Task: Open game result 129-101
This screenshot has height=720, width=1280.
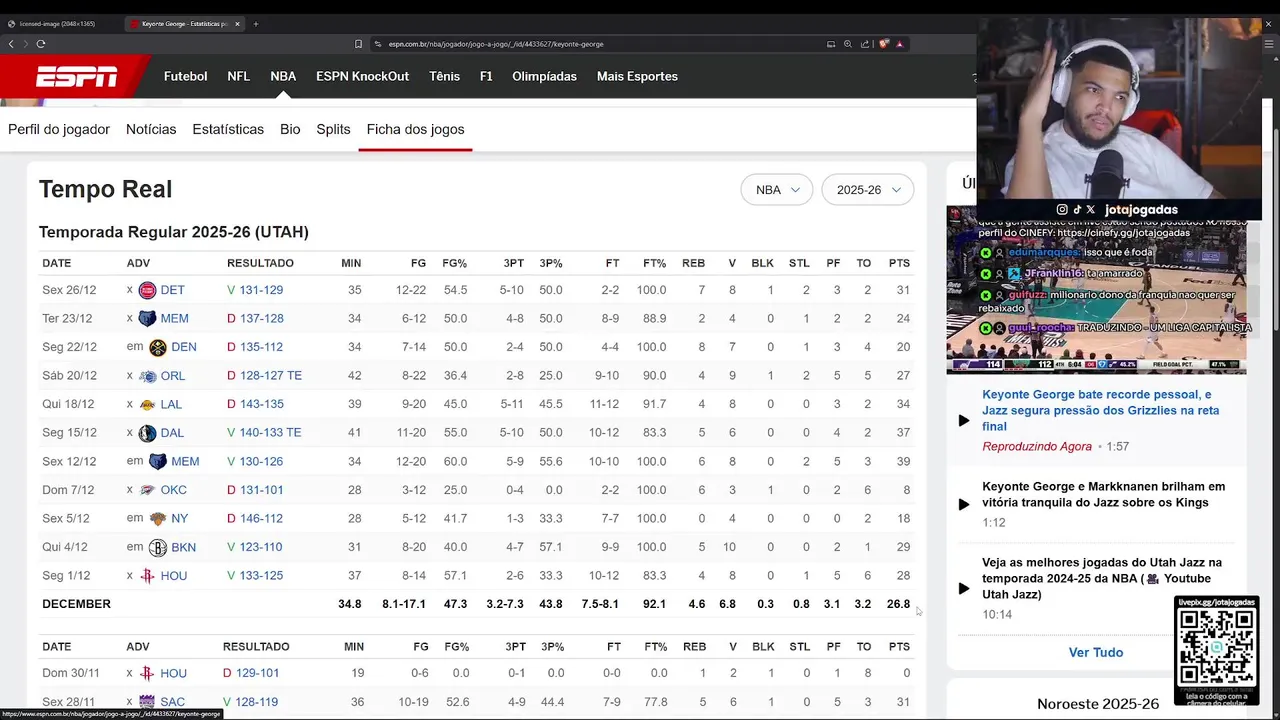Action: (x=257, y=673)
